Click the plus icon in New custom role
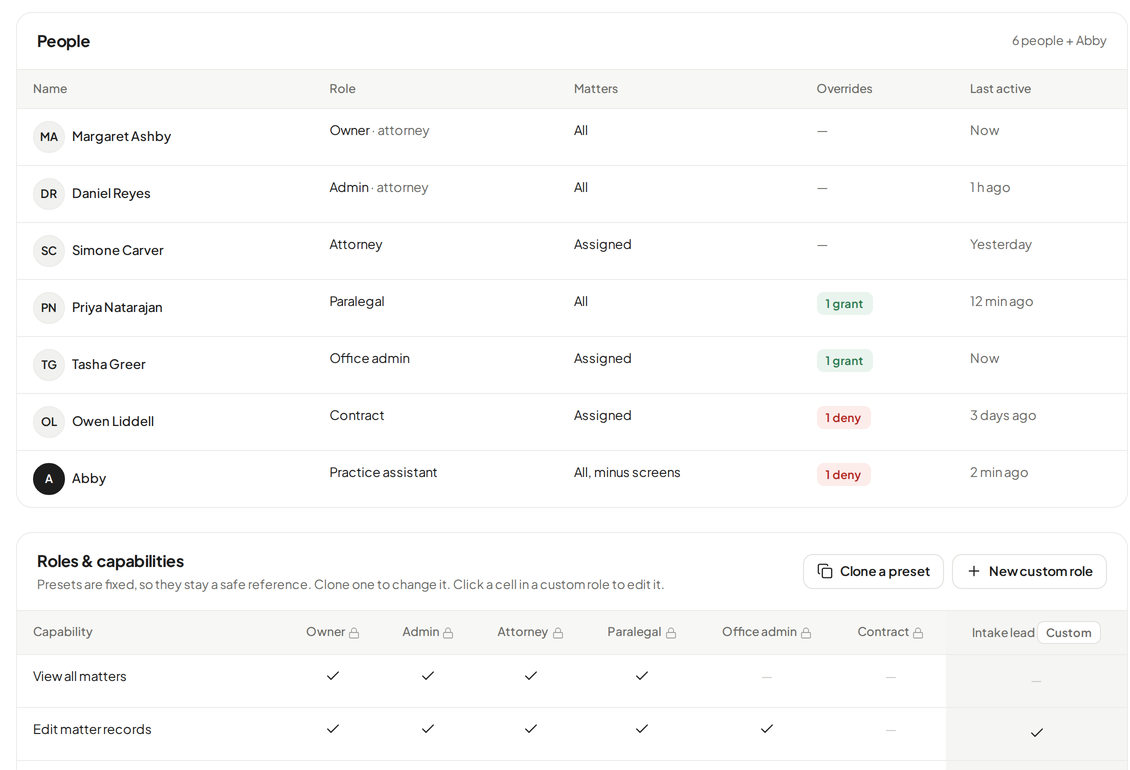The height and width of the screenshot is (770, 1130). [974, 571]
